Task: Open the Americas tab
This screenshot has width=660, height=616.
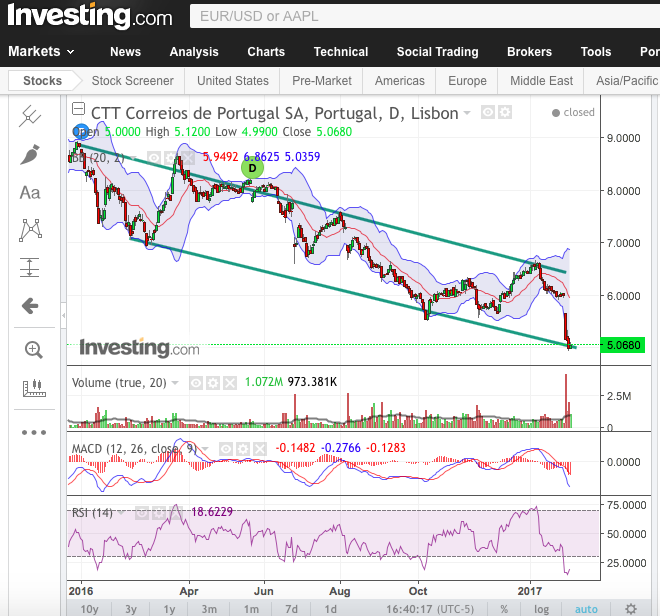Action: pyautogui.click(x=399, y=80)
